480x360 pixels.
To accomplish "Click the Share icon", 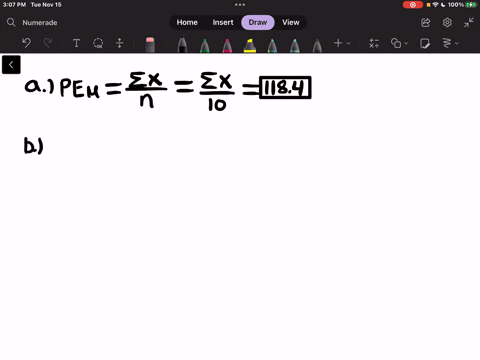I will tap(426, 22).
